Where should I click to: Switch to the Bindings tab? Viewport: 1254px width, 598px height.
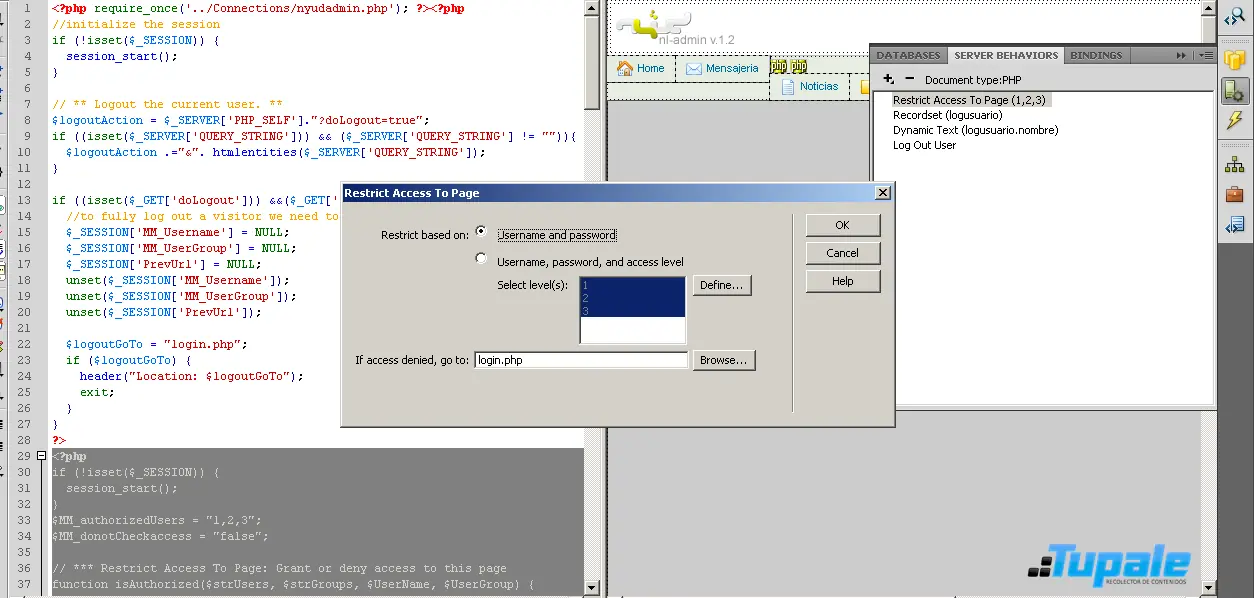(1096, 55)
